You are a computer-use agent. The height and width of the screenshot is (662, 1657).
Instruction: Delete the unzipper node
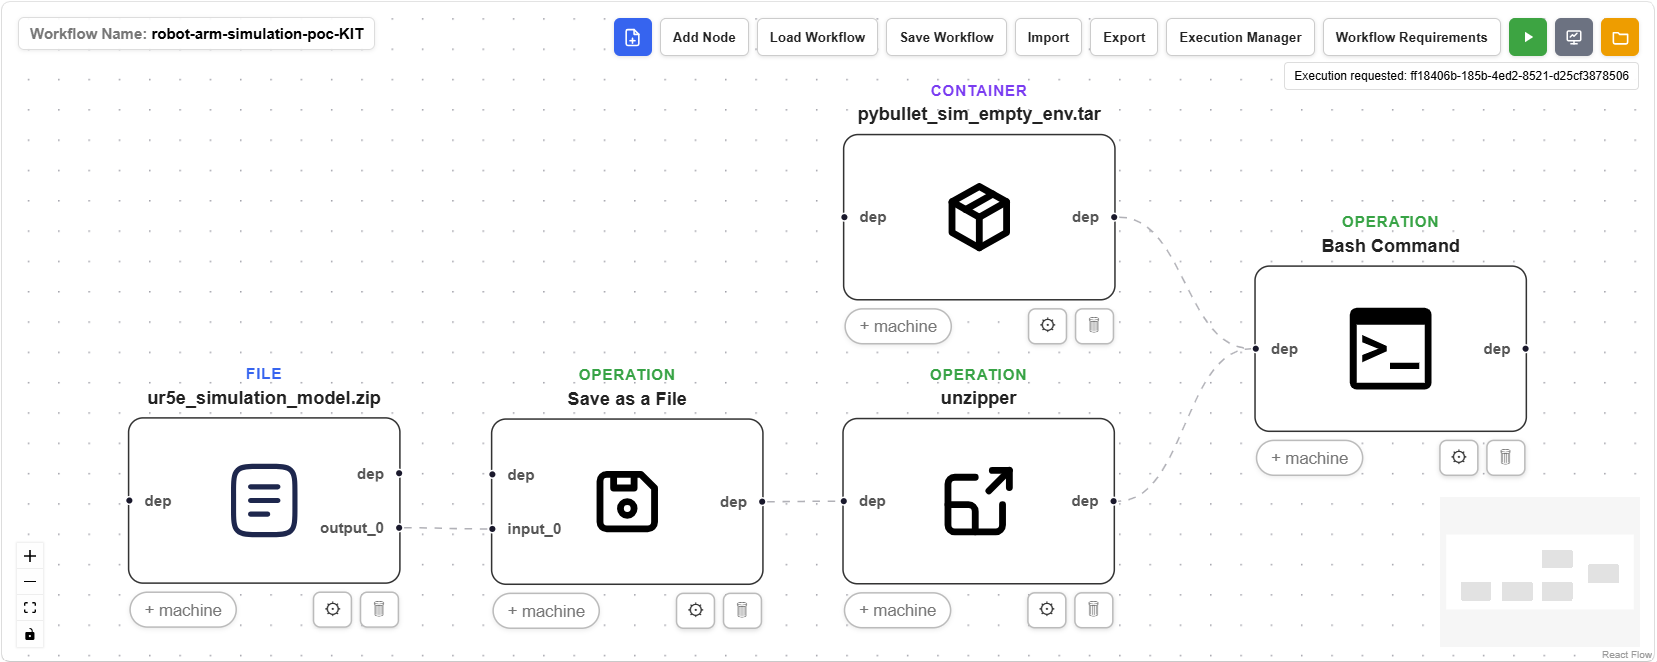(x=1093, y=609)
